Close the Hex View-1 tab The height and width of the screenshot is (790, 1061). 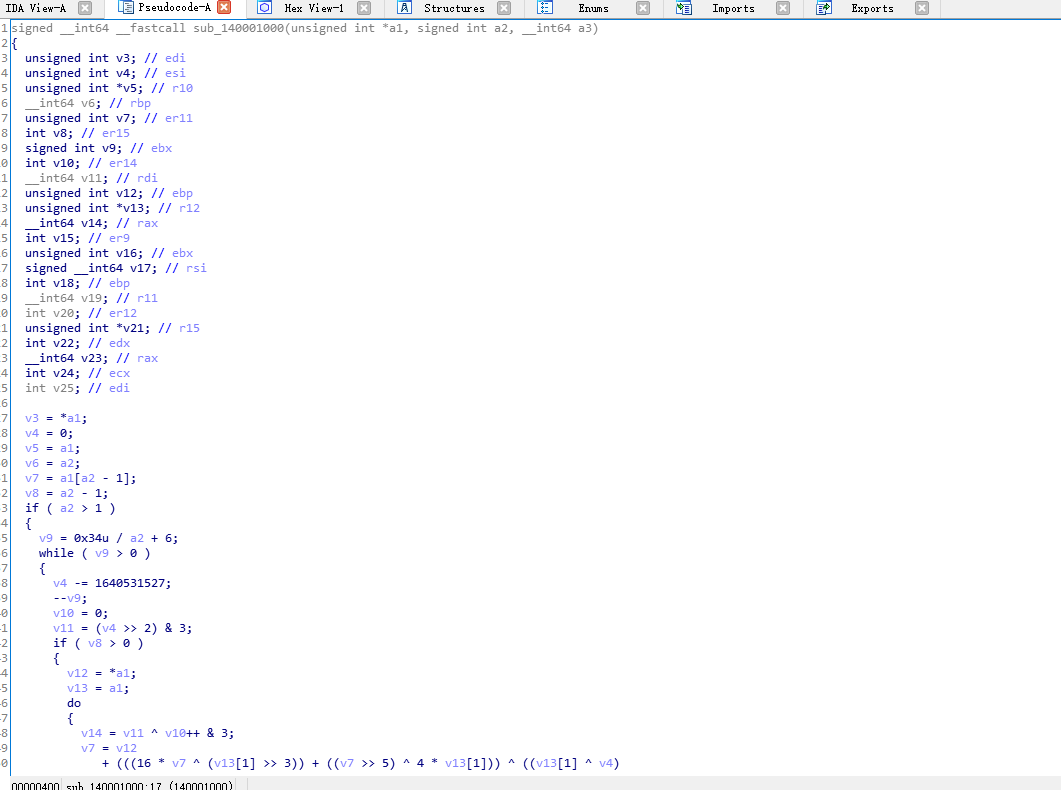pos(364,8)
